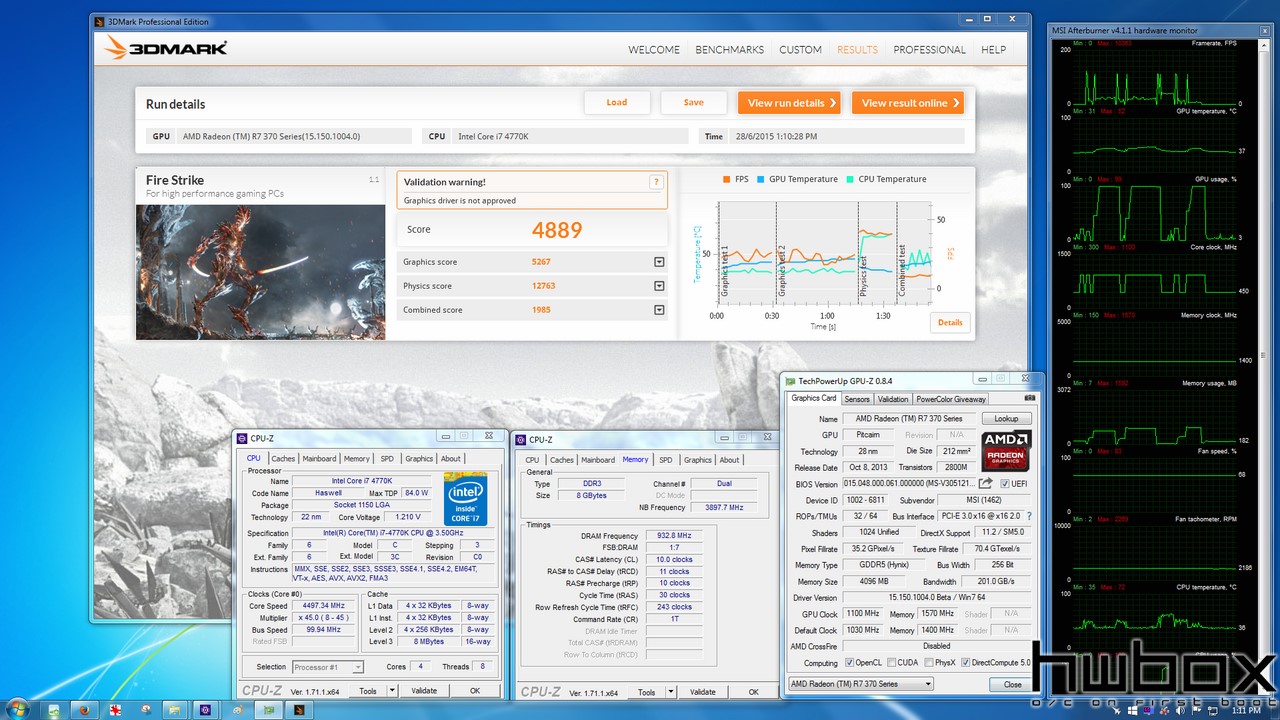
Task: Click the MSI Afterburner airplane tray icon
Action: click(1116, 711)
